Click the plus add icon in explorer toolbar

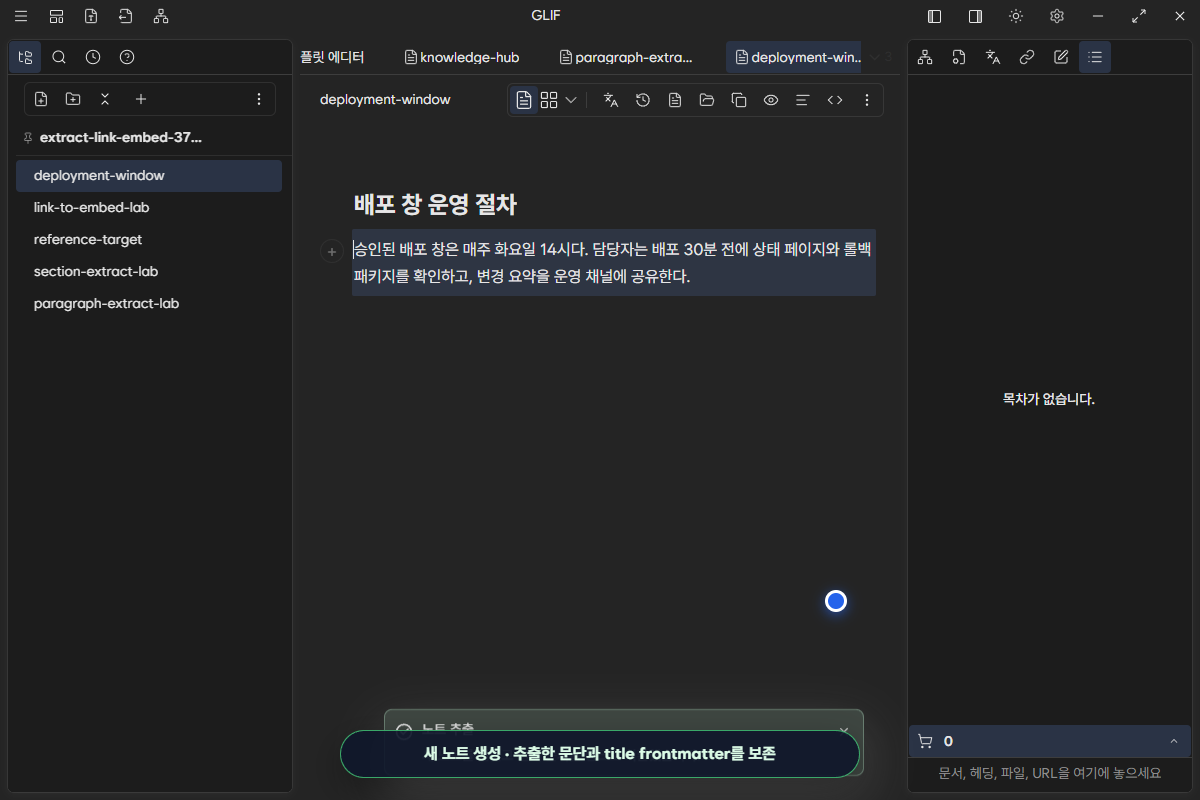pyautogui.click(x=141, y=99)
